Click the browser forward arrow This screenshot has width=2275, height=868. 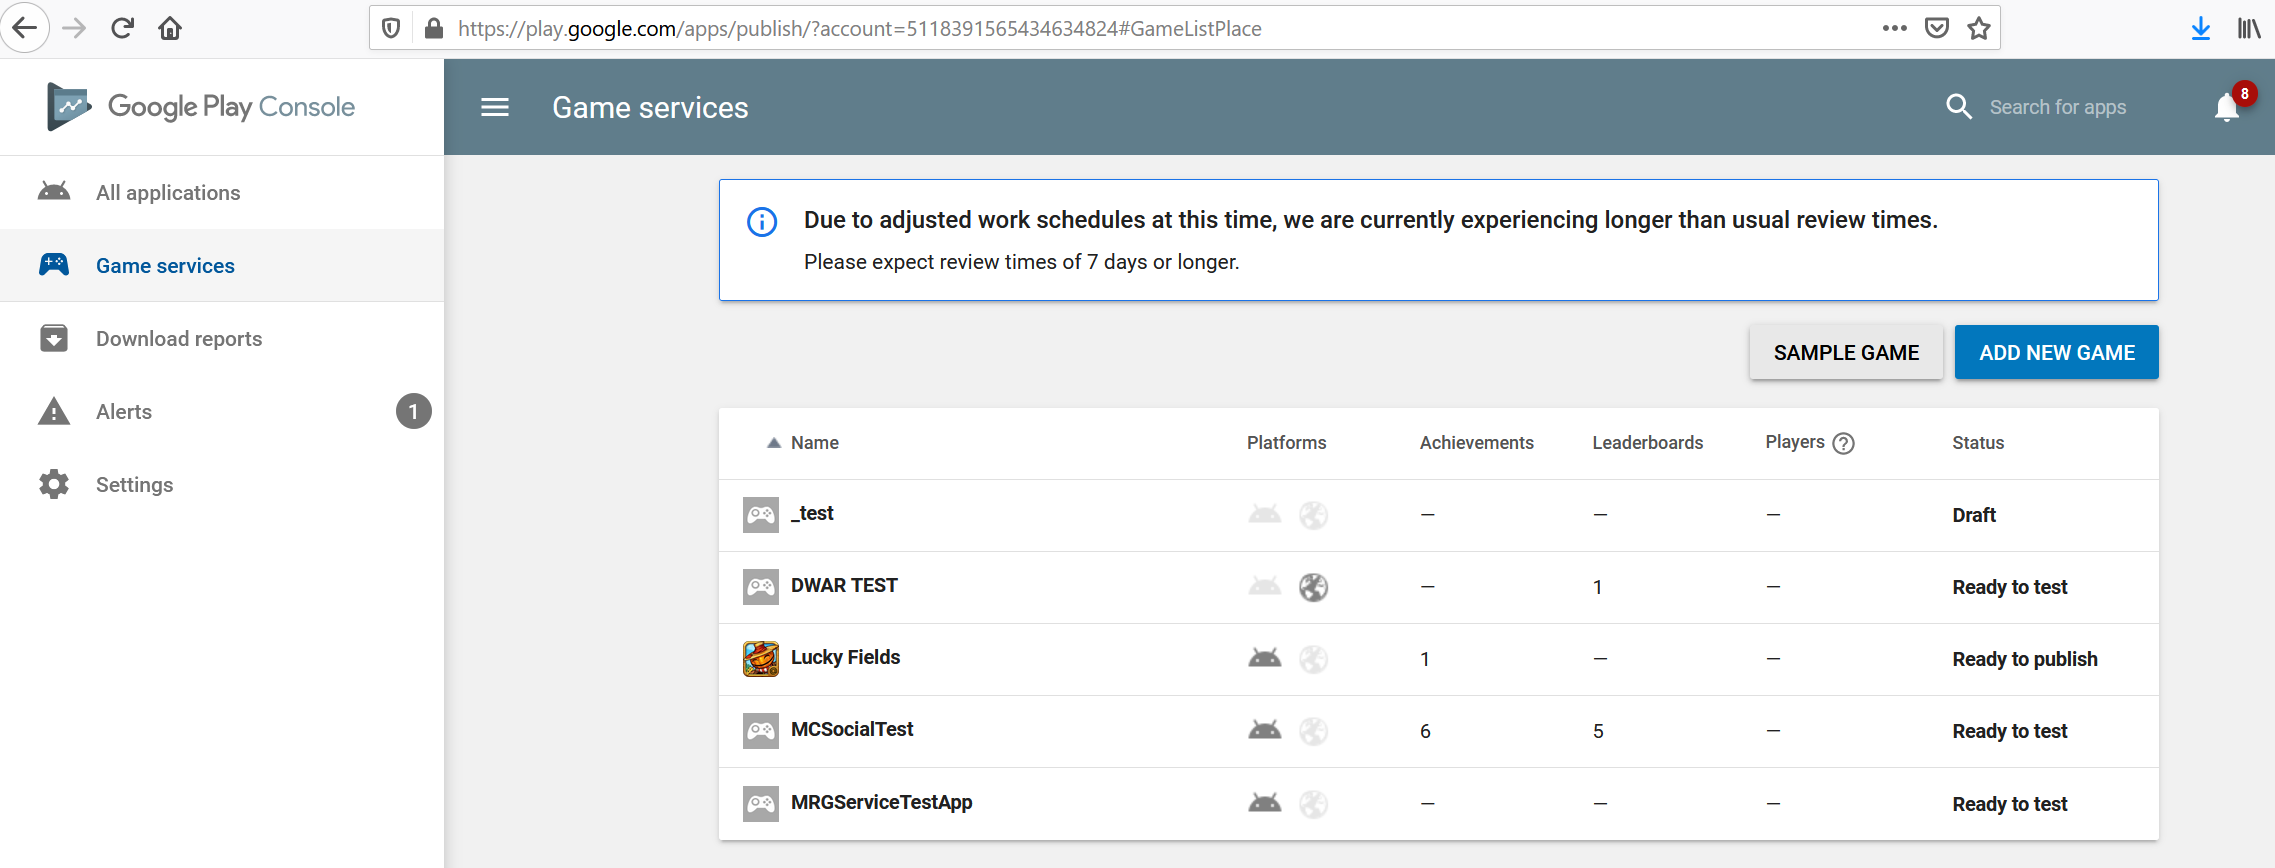74,28
